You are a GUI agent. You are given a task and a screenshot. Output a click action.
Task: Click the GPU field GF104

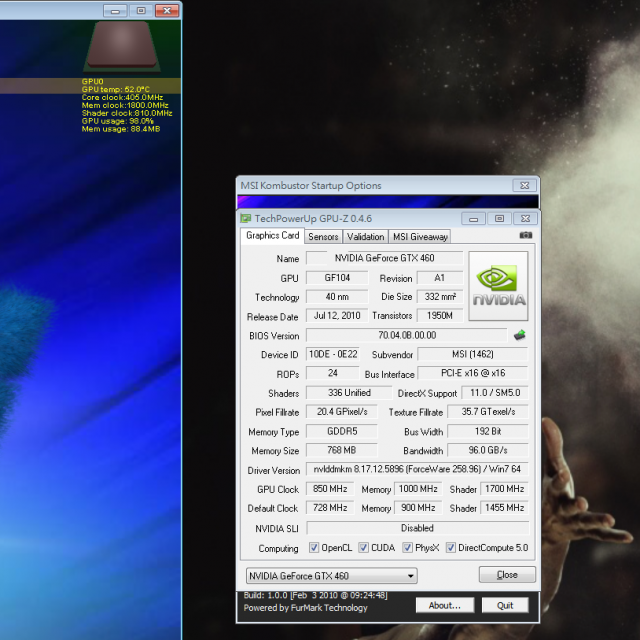coord(337,278)
